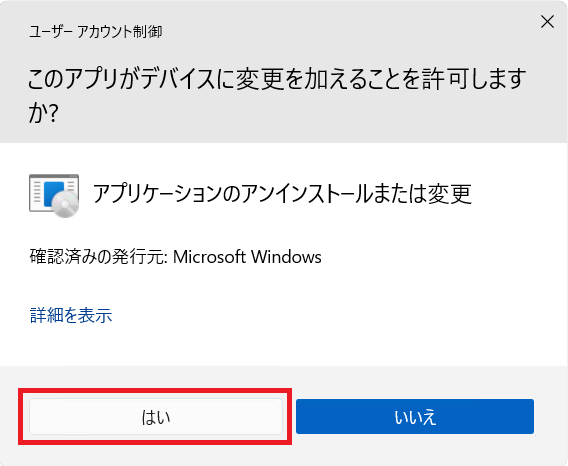The width and height of the screenshot is (568, 466).
Task: Expand details via the 詳細を表示 link
Action: point(71,315)
